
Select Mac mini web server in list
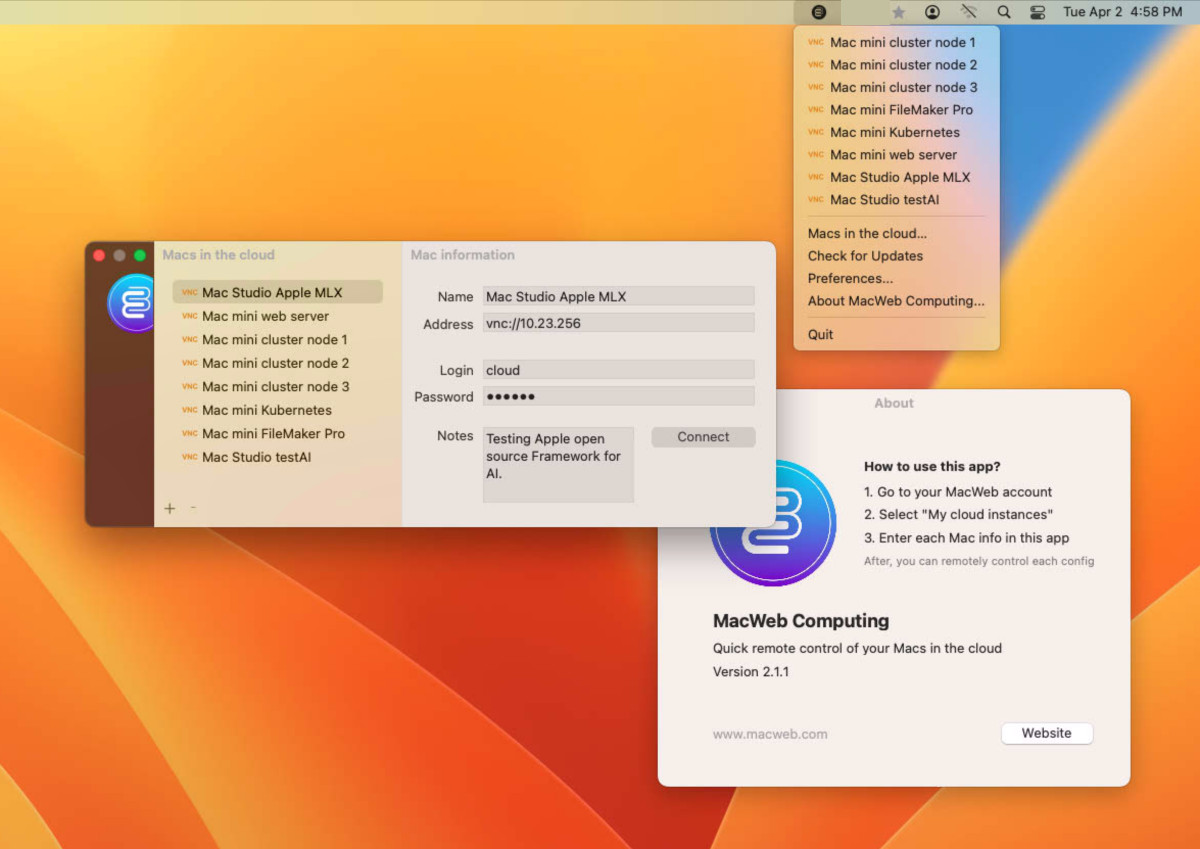(277, 316)
